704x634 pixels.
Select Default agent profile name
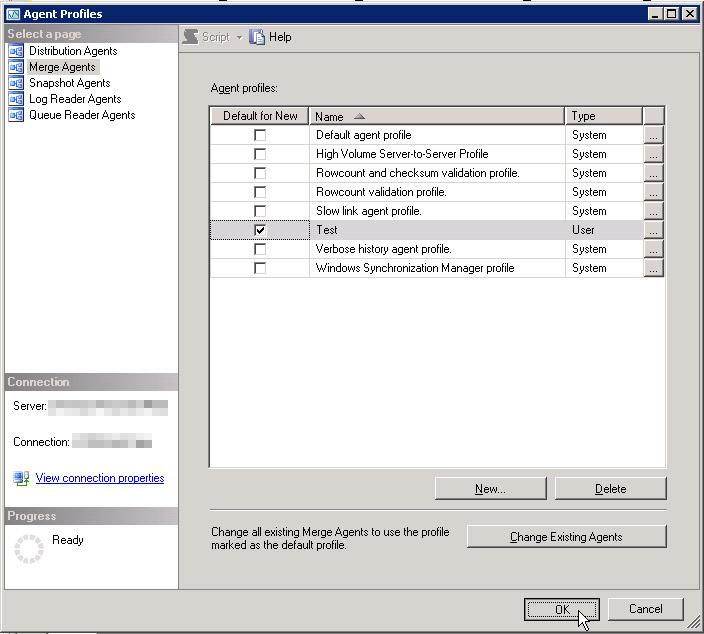tap(364, 135)
